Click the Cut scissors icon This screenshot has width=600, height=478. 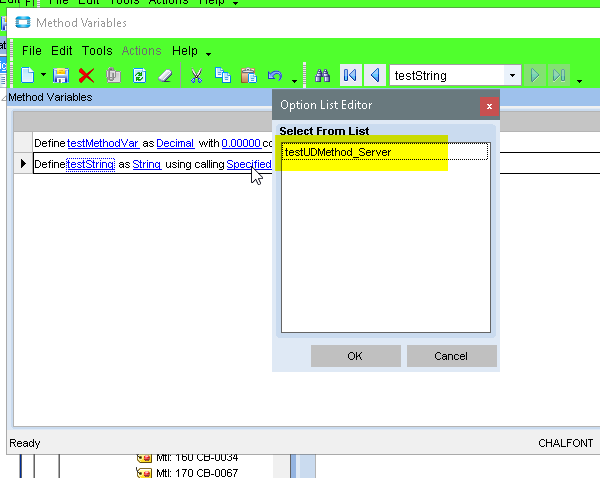coord(197,75)
